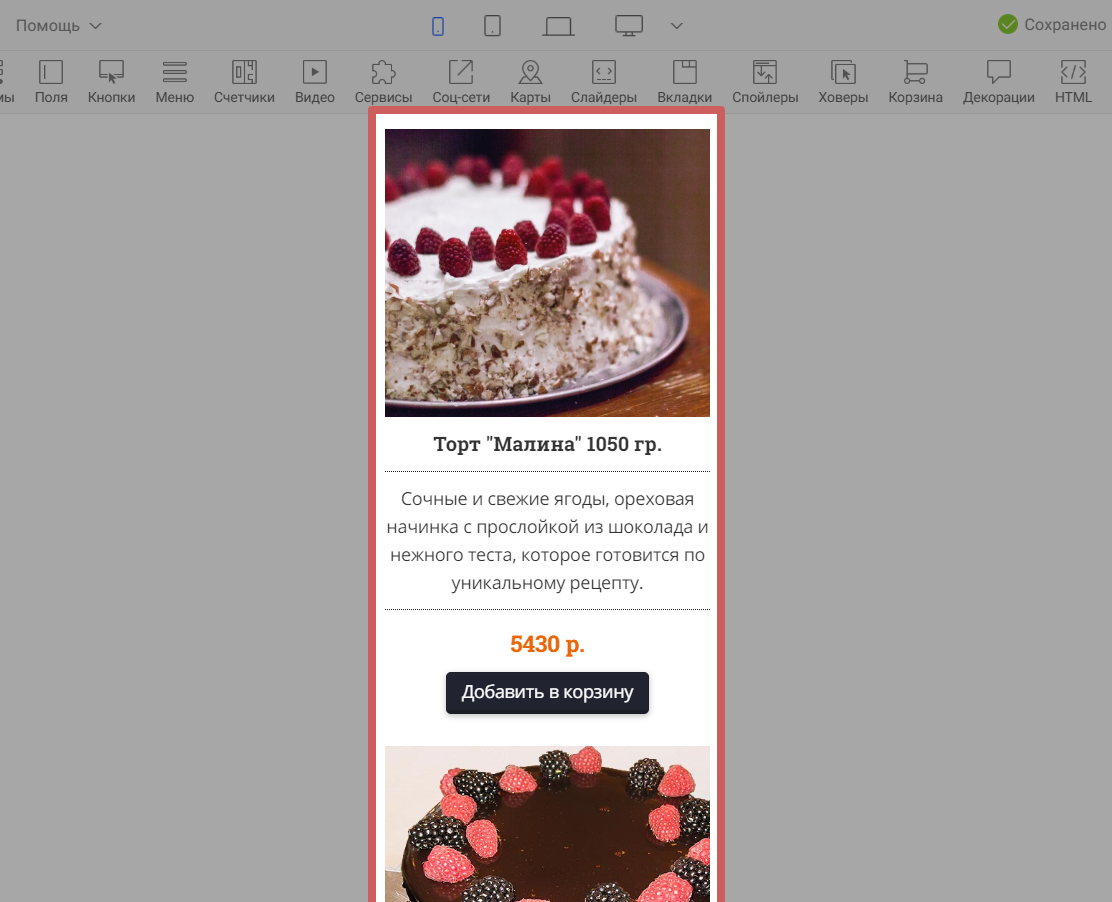Select the Вкладки (tabs) widget icon
1112x902 pixels.
[x=684, y=73]
